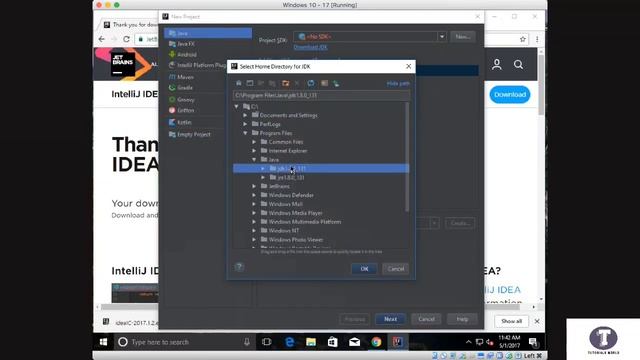Select the Windows Mail folder
The height and width of the screenshot is (360, 640).
click(285, 204)
